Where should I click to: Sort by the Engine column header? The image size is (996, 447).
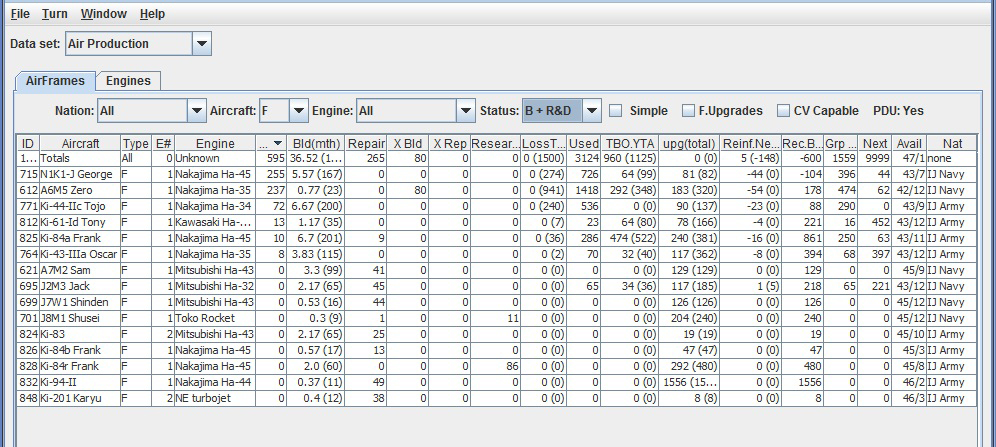tap(215, 143)
